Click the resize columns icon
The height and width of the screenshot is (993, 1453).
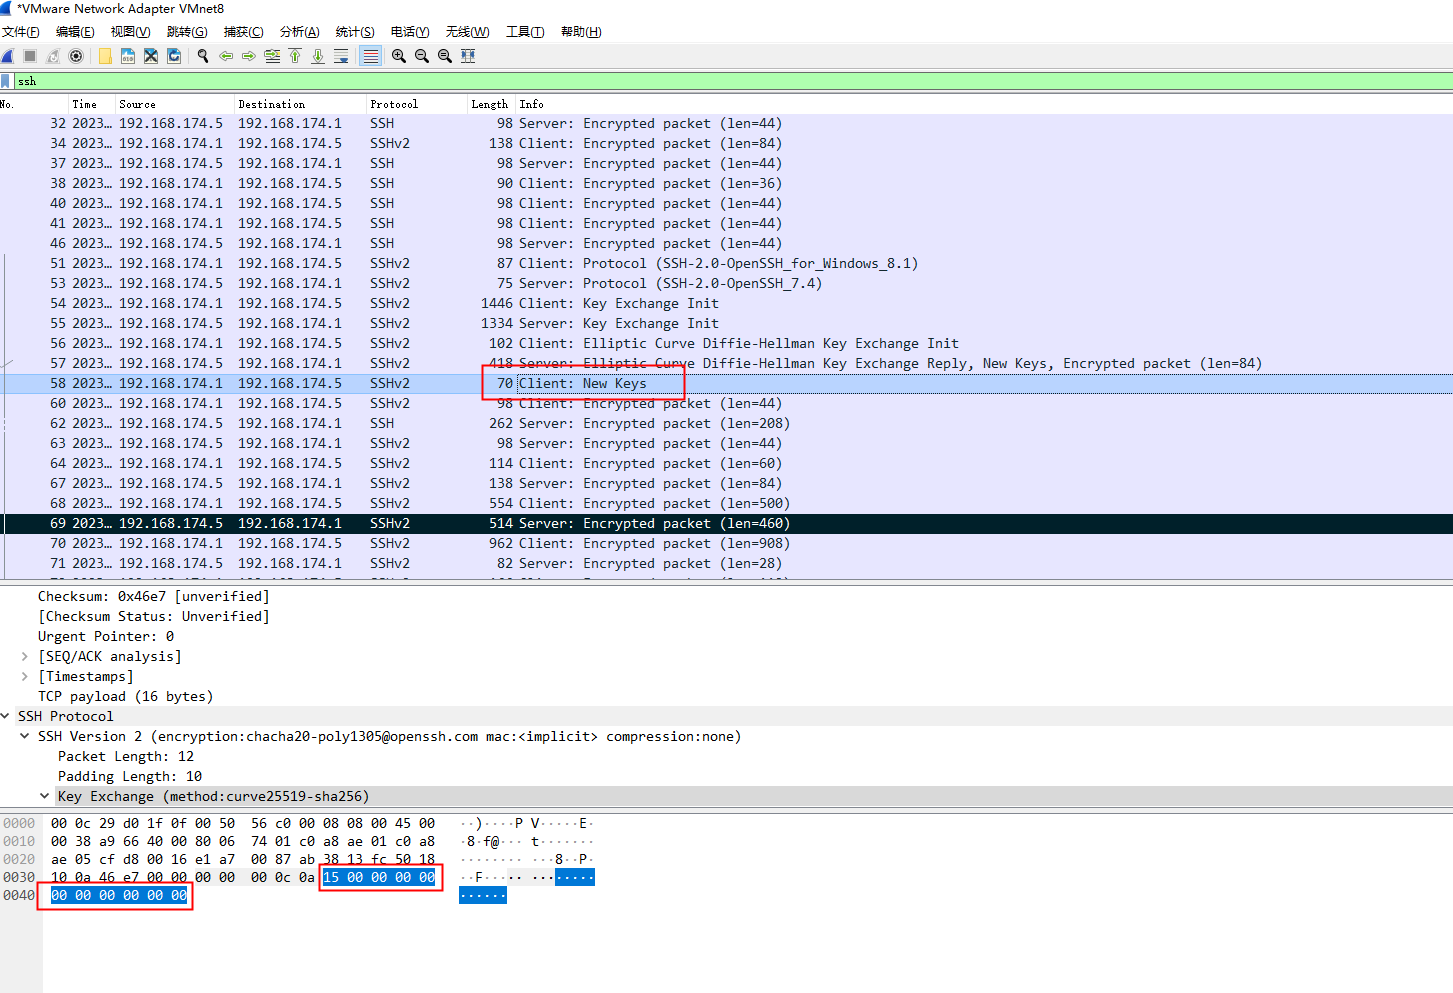pyautogui.click(x=468, y=56)
